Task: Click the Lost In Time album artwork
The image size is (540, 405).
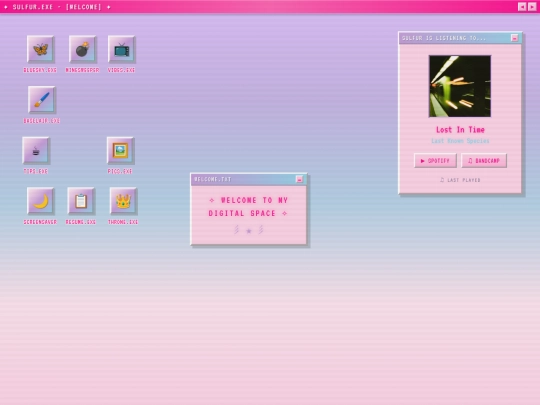Action: [460, 86]
